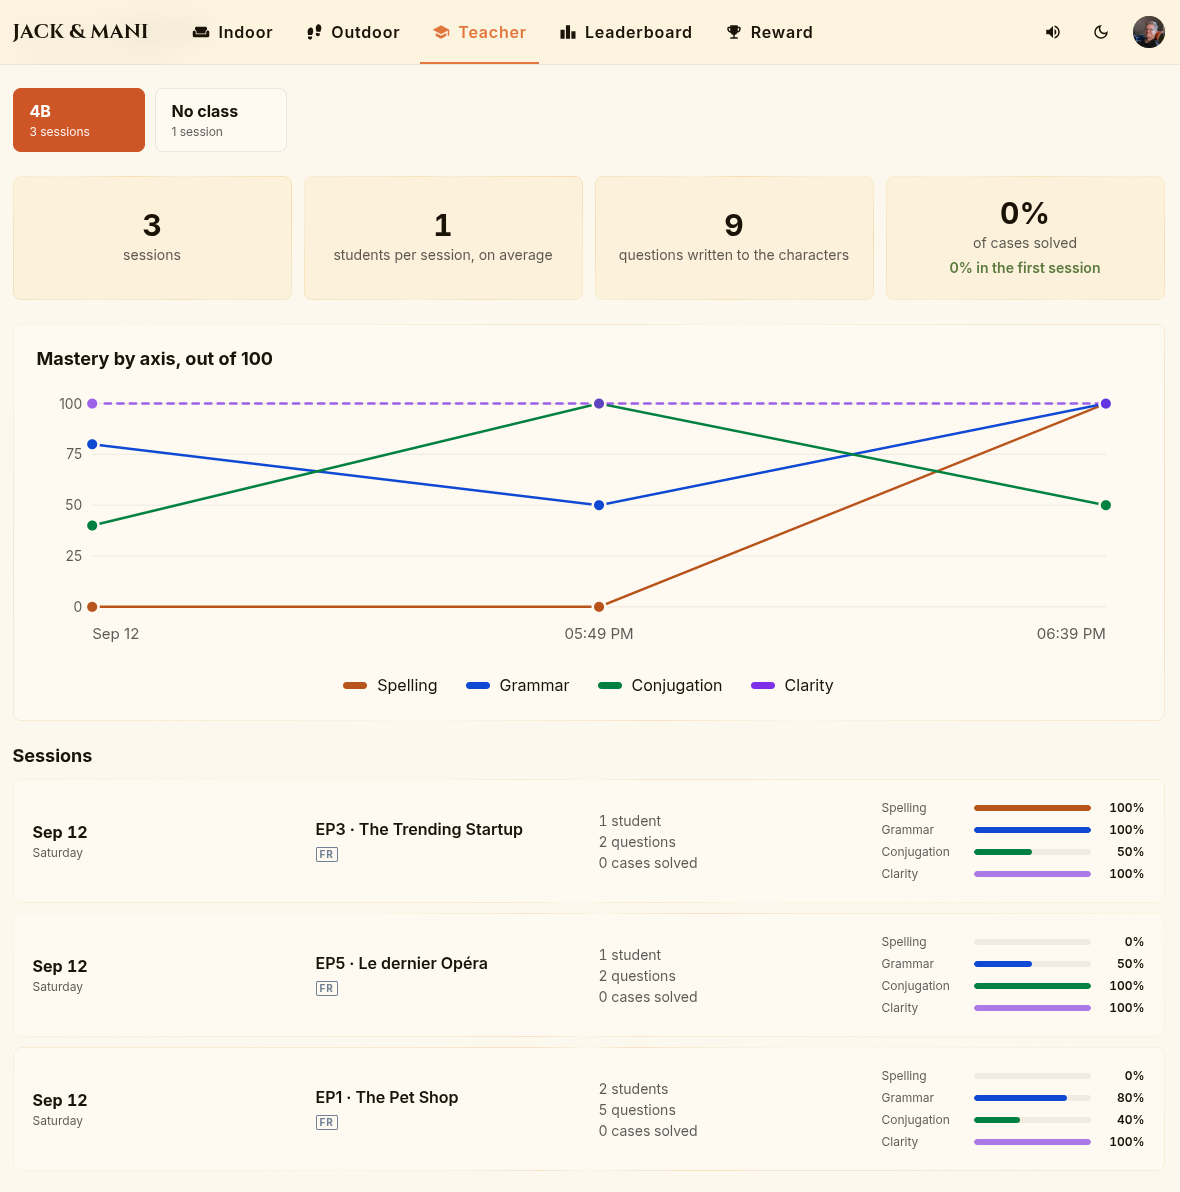Click the EP5 Spelling 0% progress bar
The image size is (1180, 1192).
(x=1032, y=942)
